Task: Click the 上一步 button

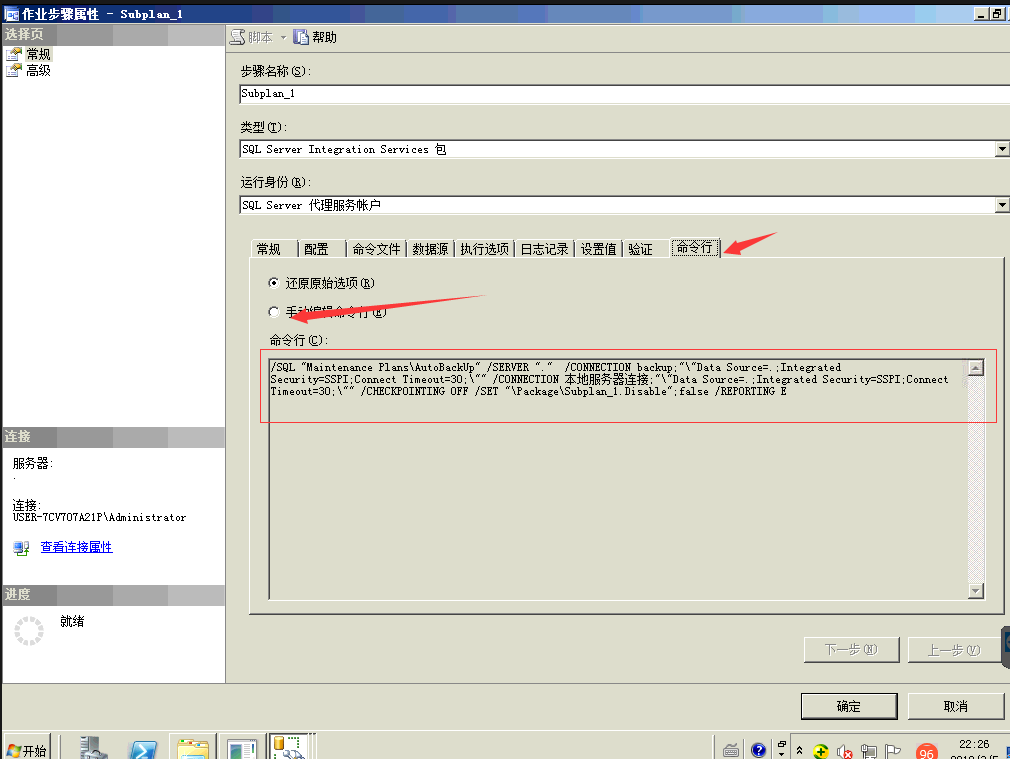Action: (954, 650)
